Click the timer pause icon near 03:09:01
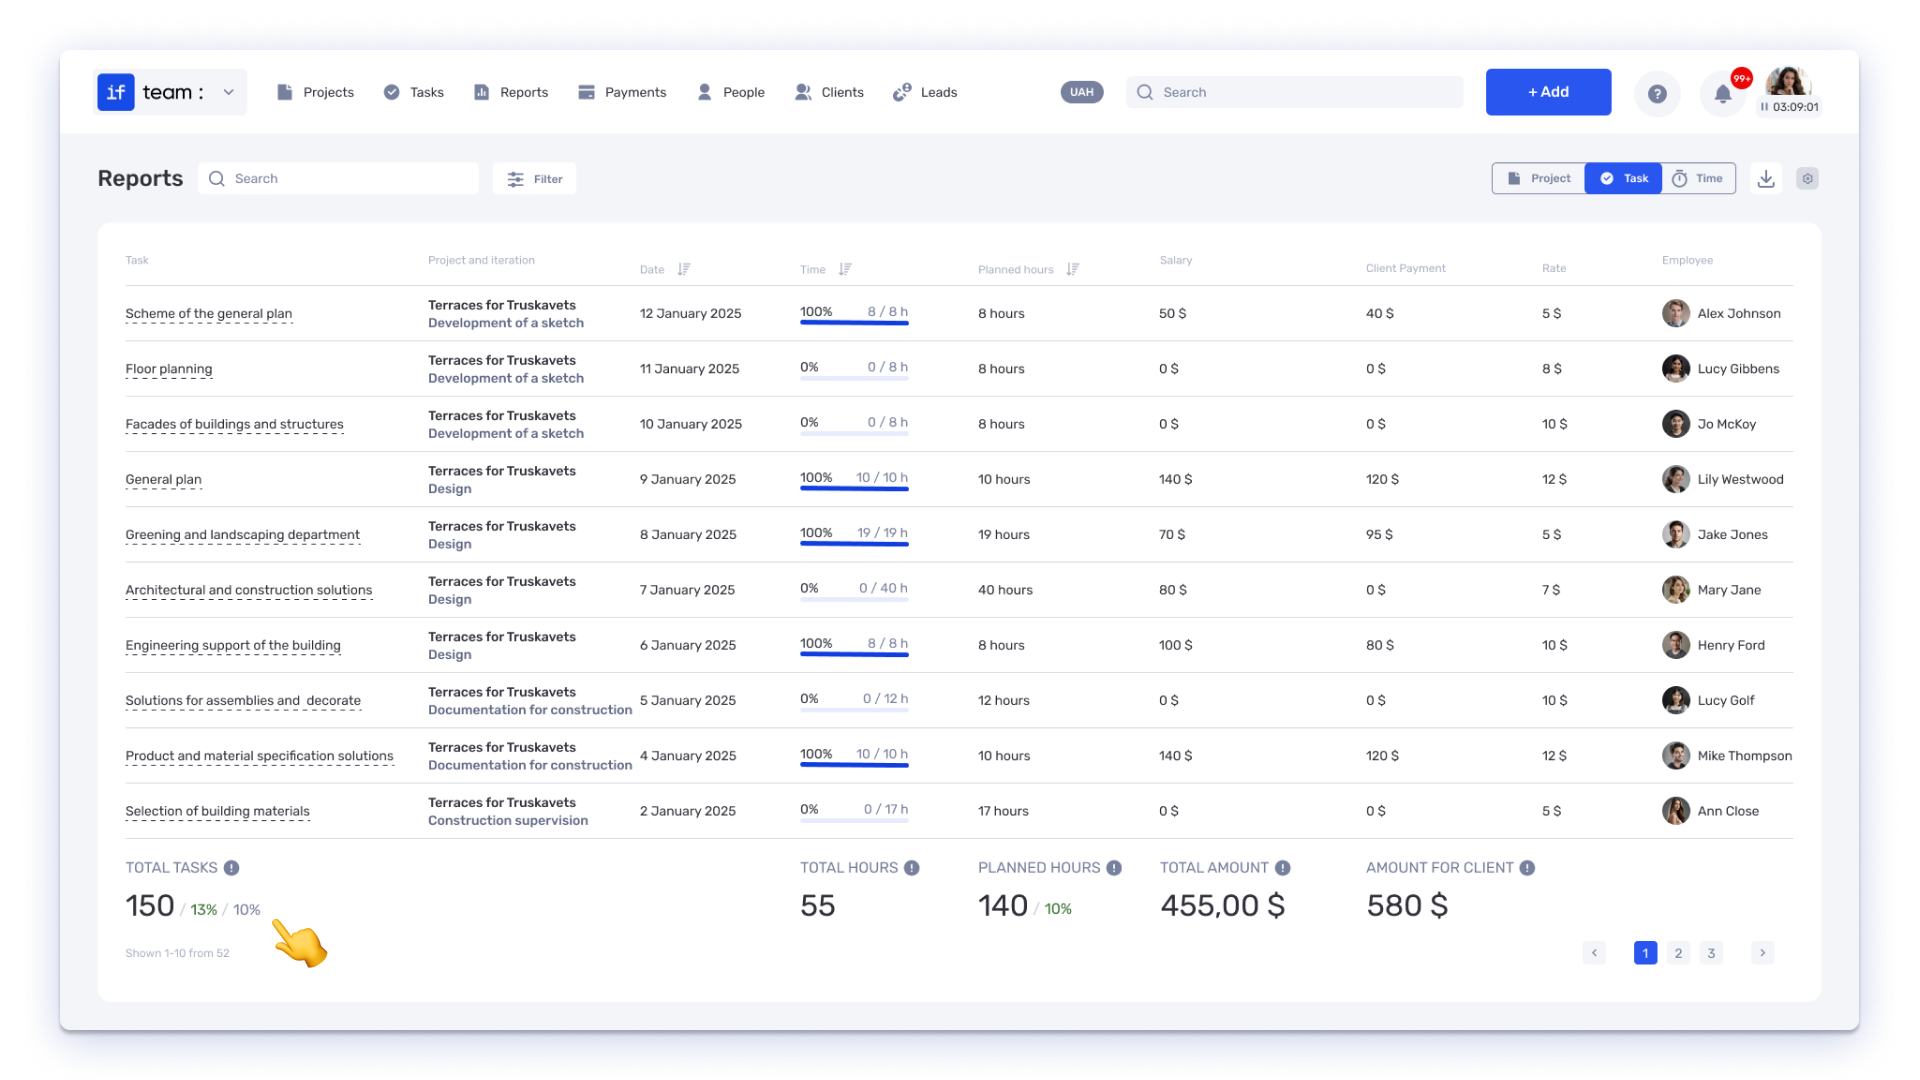This screenshot has width=1920, height=1080. point(1765,107)
